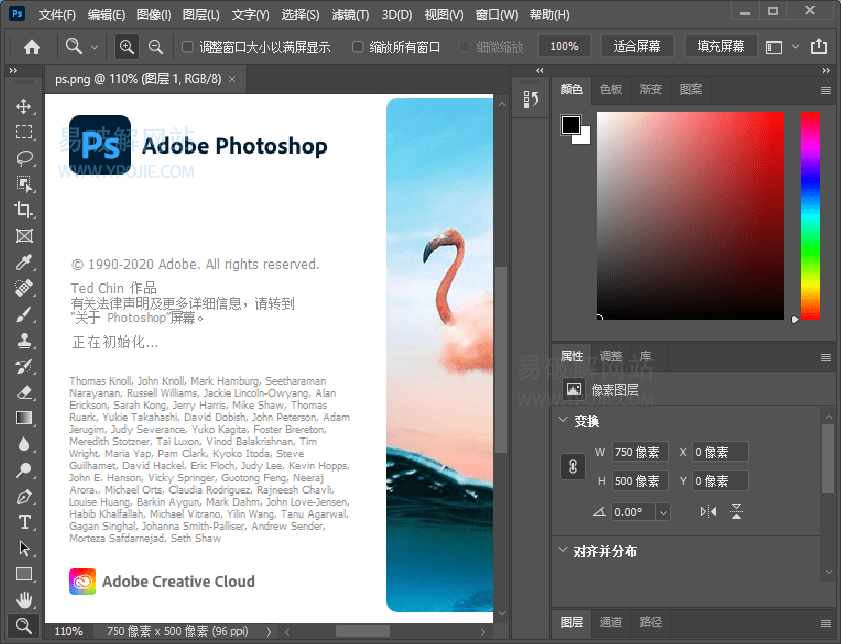Select the Move tool
841x644 pixels.
[x=24, y=106]
